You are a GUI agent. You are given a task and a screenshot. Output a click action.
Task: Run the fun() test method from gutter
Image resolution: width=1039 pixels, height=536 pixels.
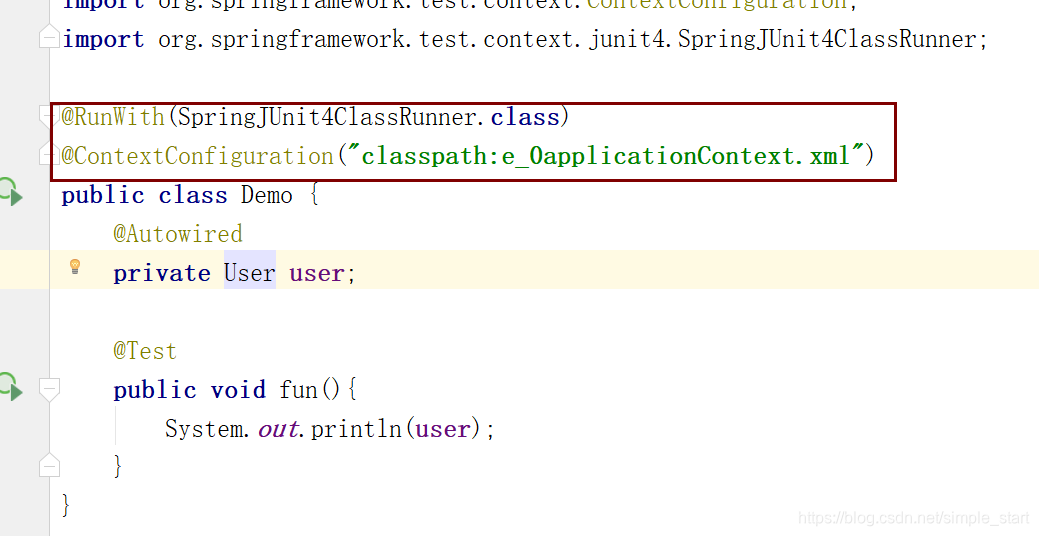pos(11,388)
